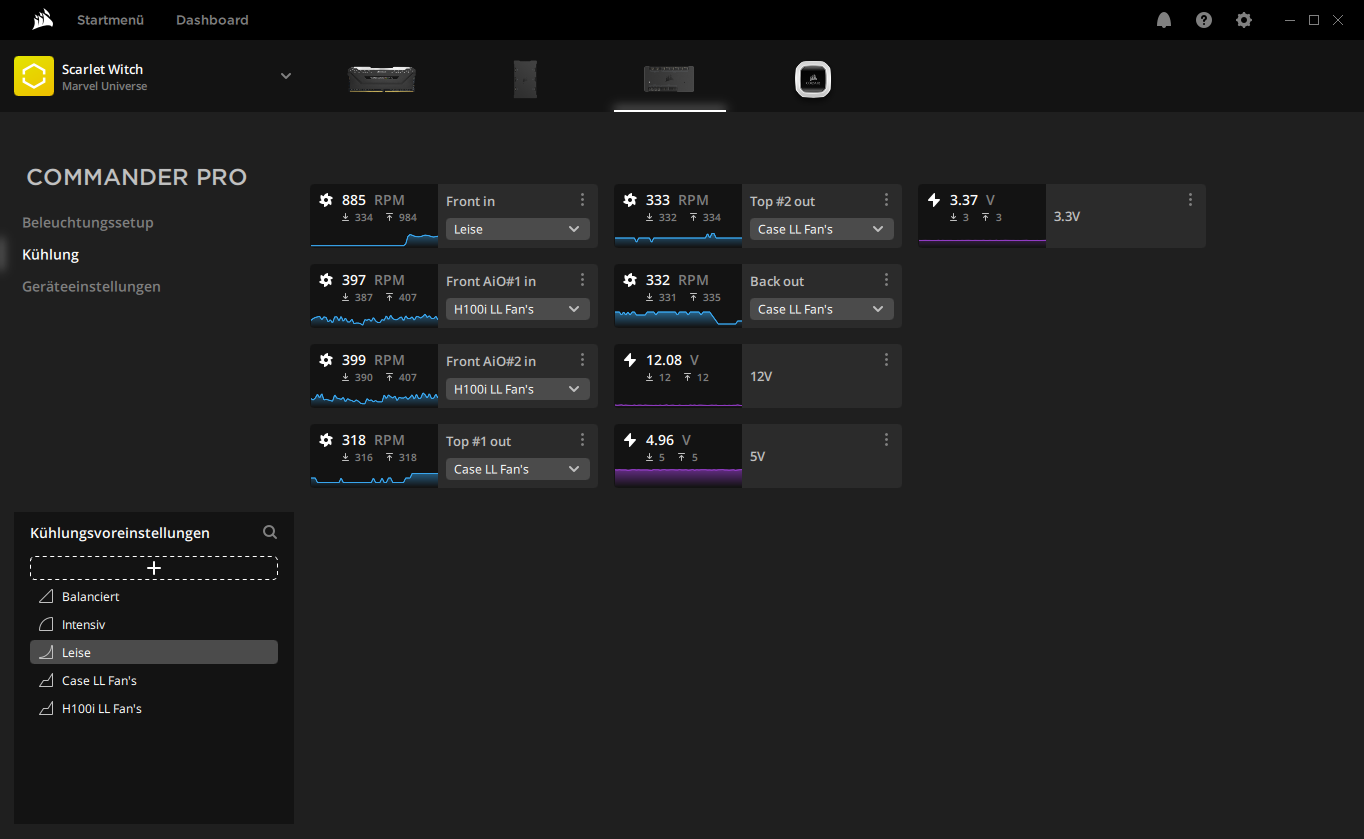Viewport: 1364px width, 839px height.
Task: Click the 5V voltage graph
Action: coord(678,476)
